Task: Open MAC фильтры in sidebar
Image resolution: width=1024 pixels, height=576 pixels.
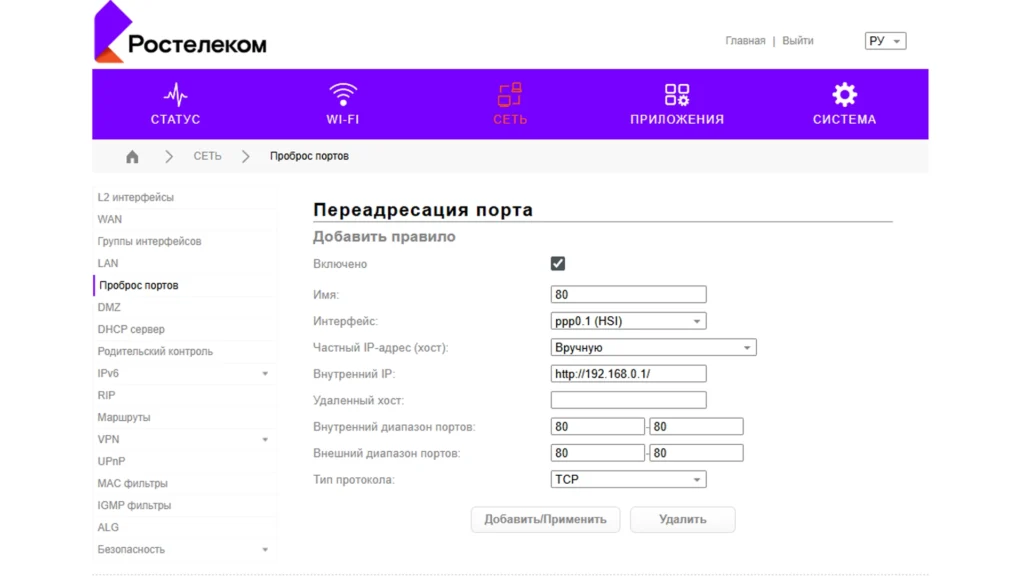Action: pos(133,483)
